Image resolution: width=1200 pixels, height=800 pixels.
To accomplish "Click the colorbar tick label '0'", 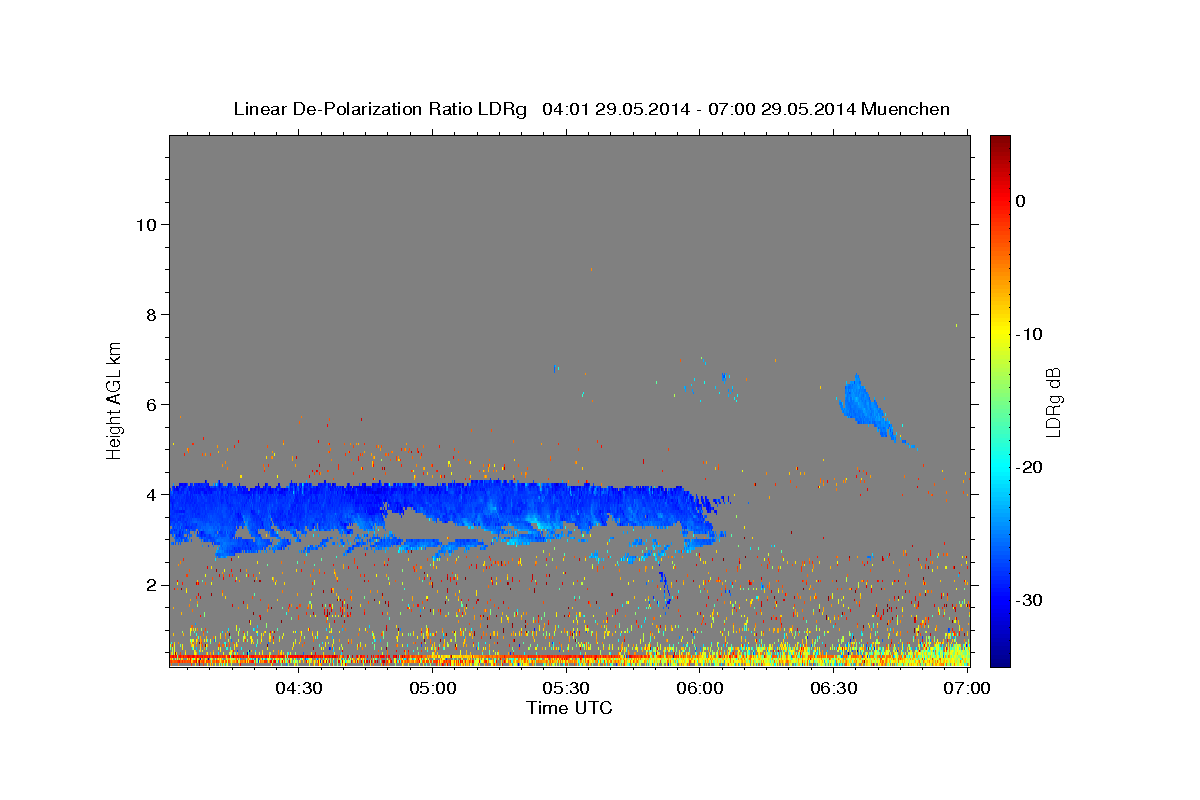I will coord(1020,201).
